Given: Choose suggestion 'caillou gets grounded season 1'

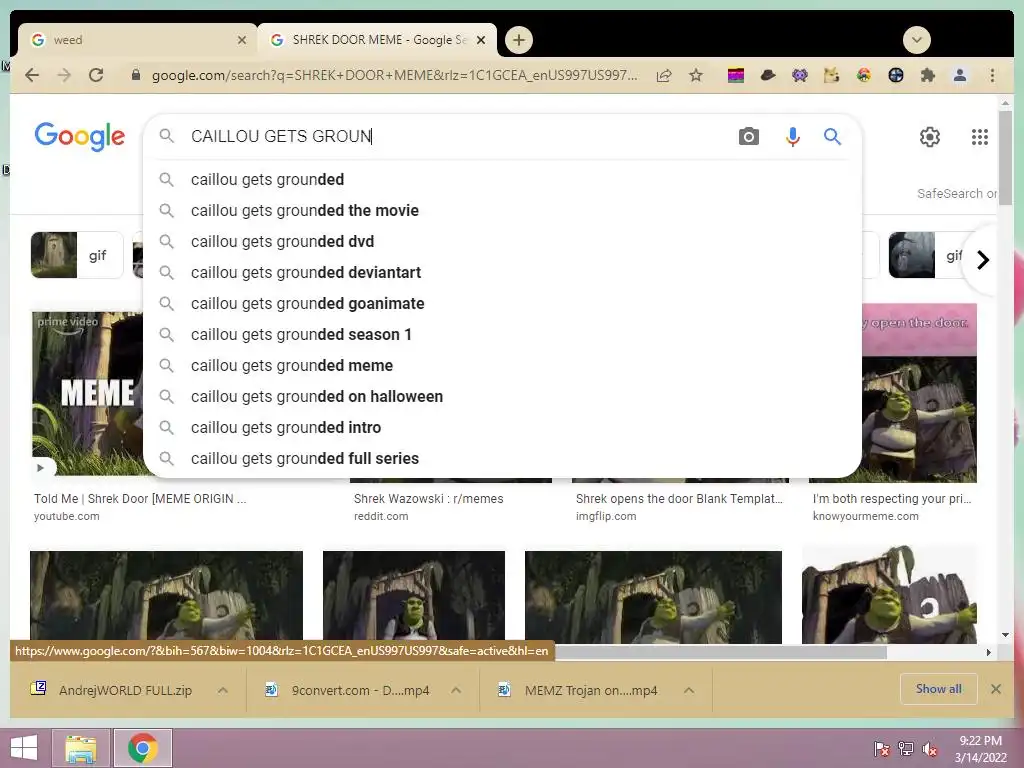Looking at the screenshot, I should 502,334.
